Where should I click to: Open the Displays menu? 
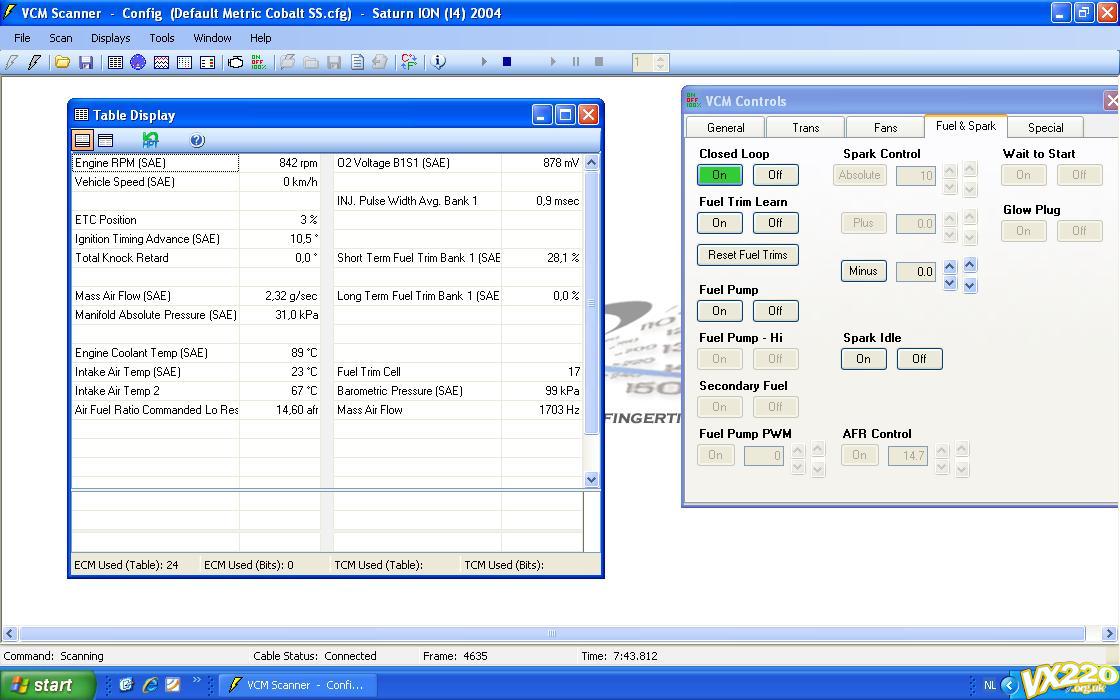(111, 38)
